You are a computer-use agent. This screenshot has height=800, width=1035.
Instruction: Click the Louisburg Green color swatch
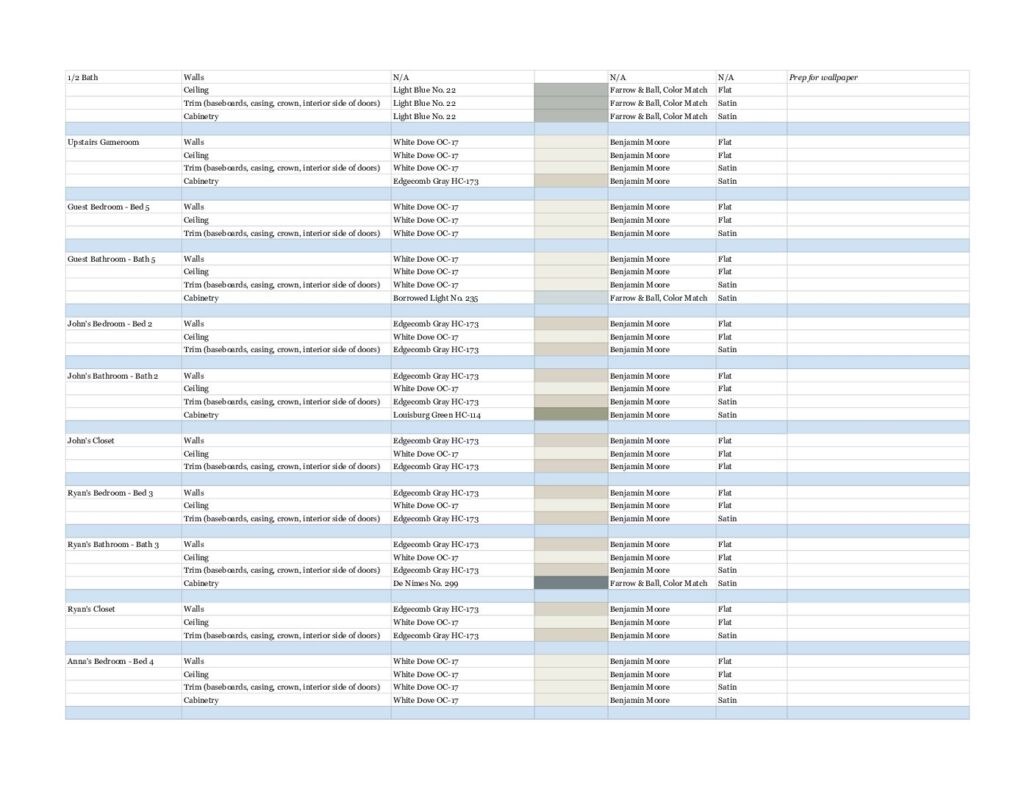[x=570, y=415]
